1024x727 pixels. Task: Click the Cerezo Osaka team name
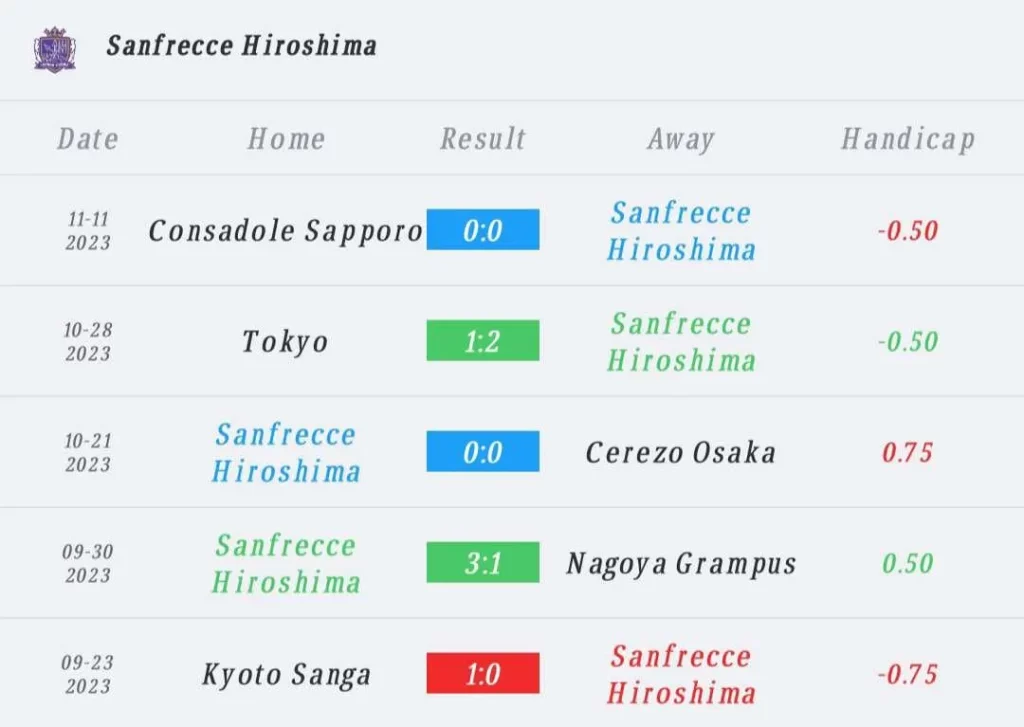click(680, 453)
